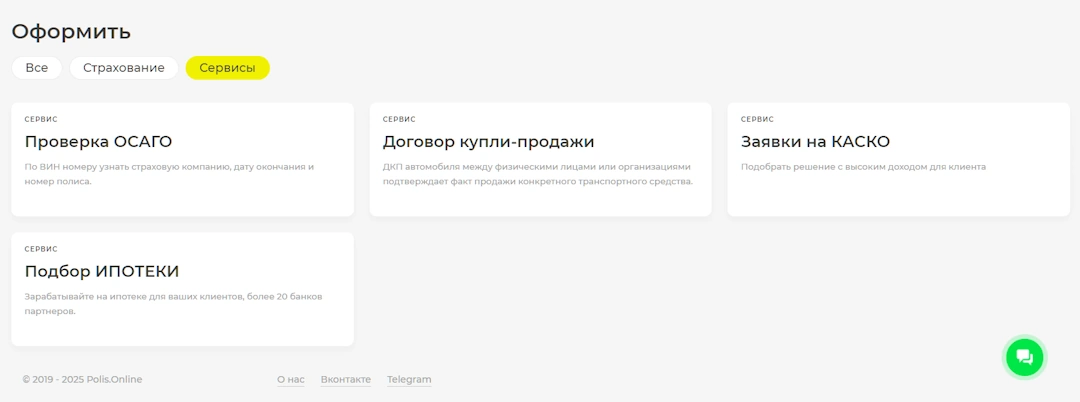
Task: Select the Страхование filter tab
Action: click(124, 68)
